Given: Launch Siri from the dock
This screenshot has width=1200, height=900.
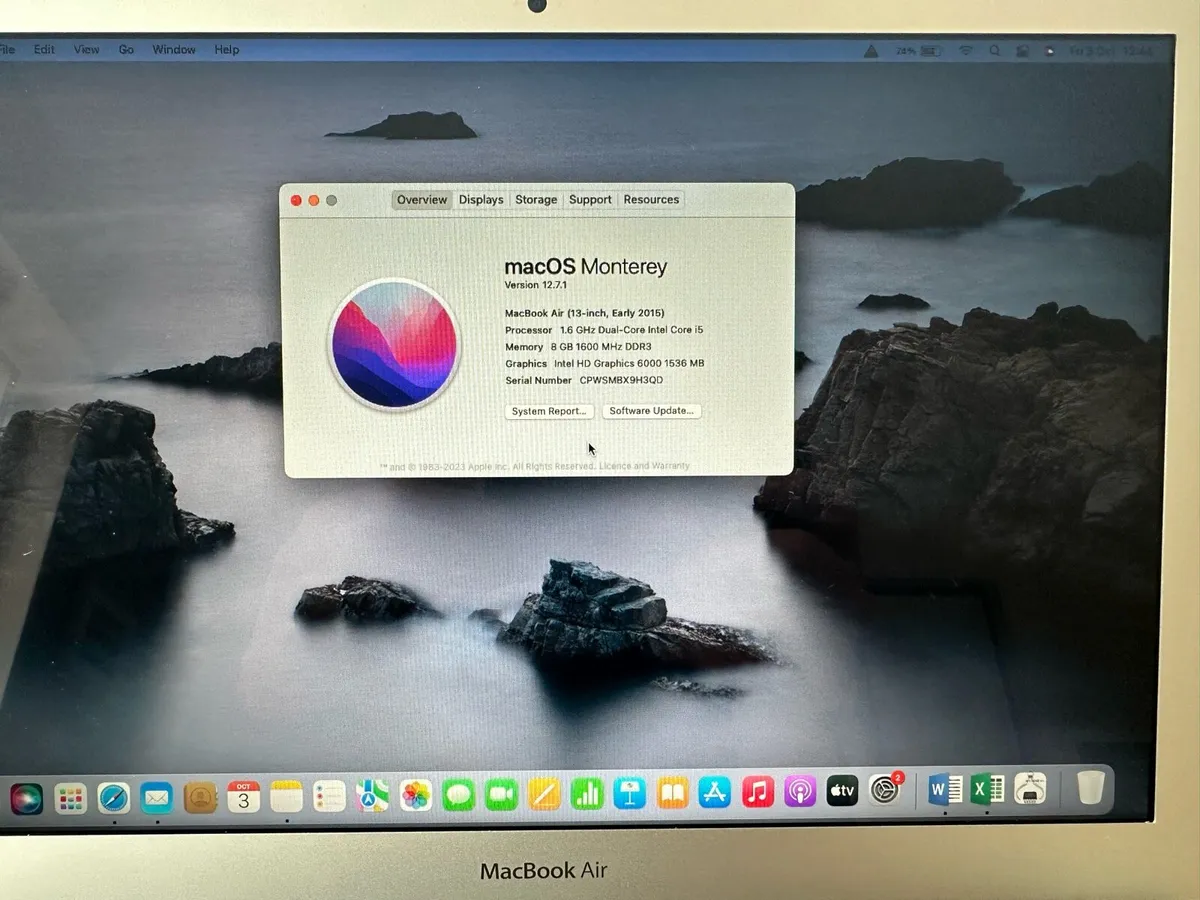Looking at the screenshot, I should coord(27,799).
